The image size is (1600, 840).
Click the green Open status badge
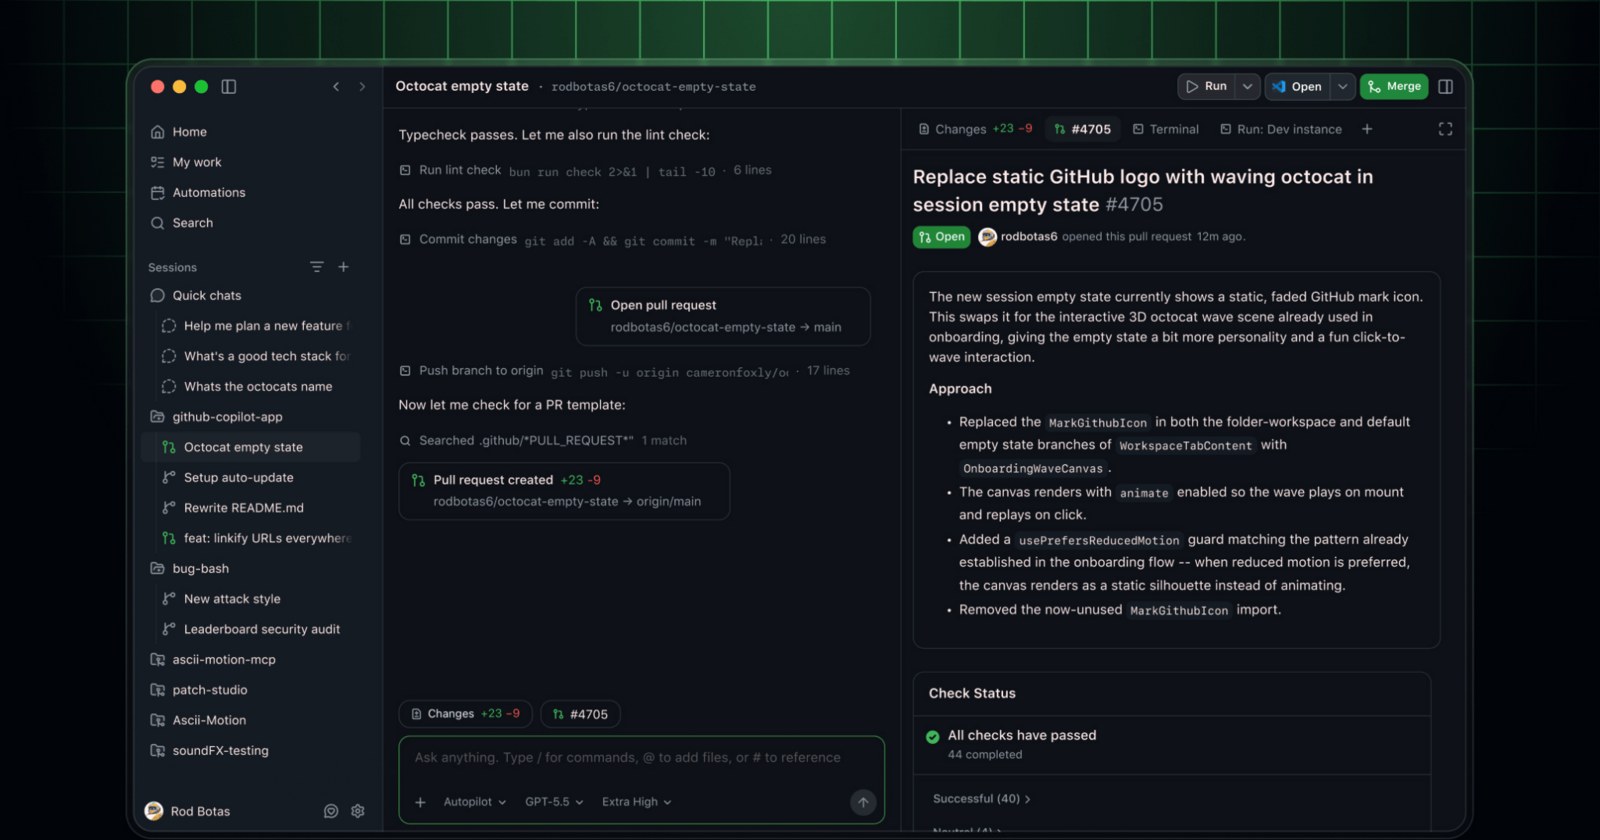(x=941, y=237)
